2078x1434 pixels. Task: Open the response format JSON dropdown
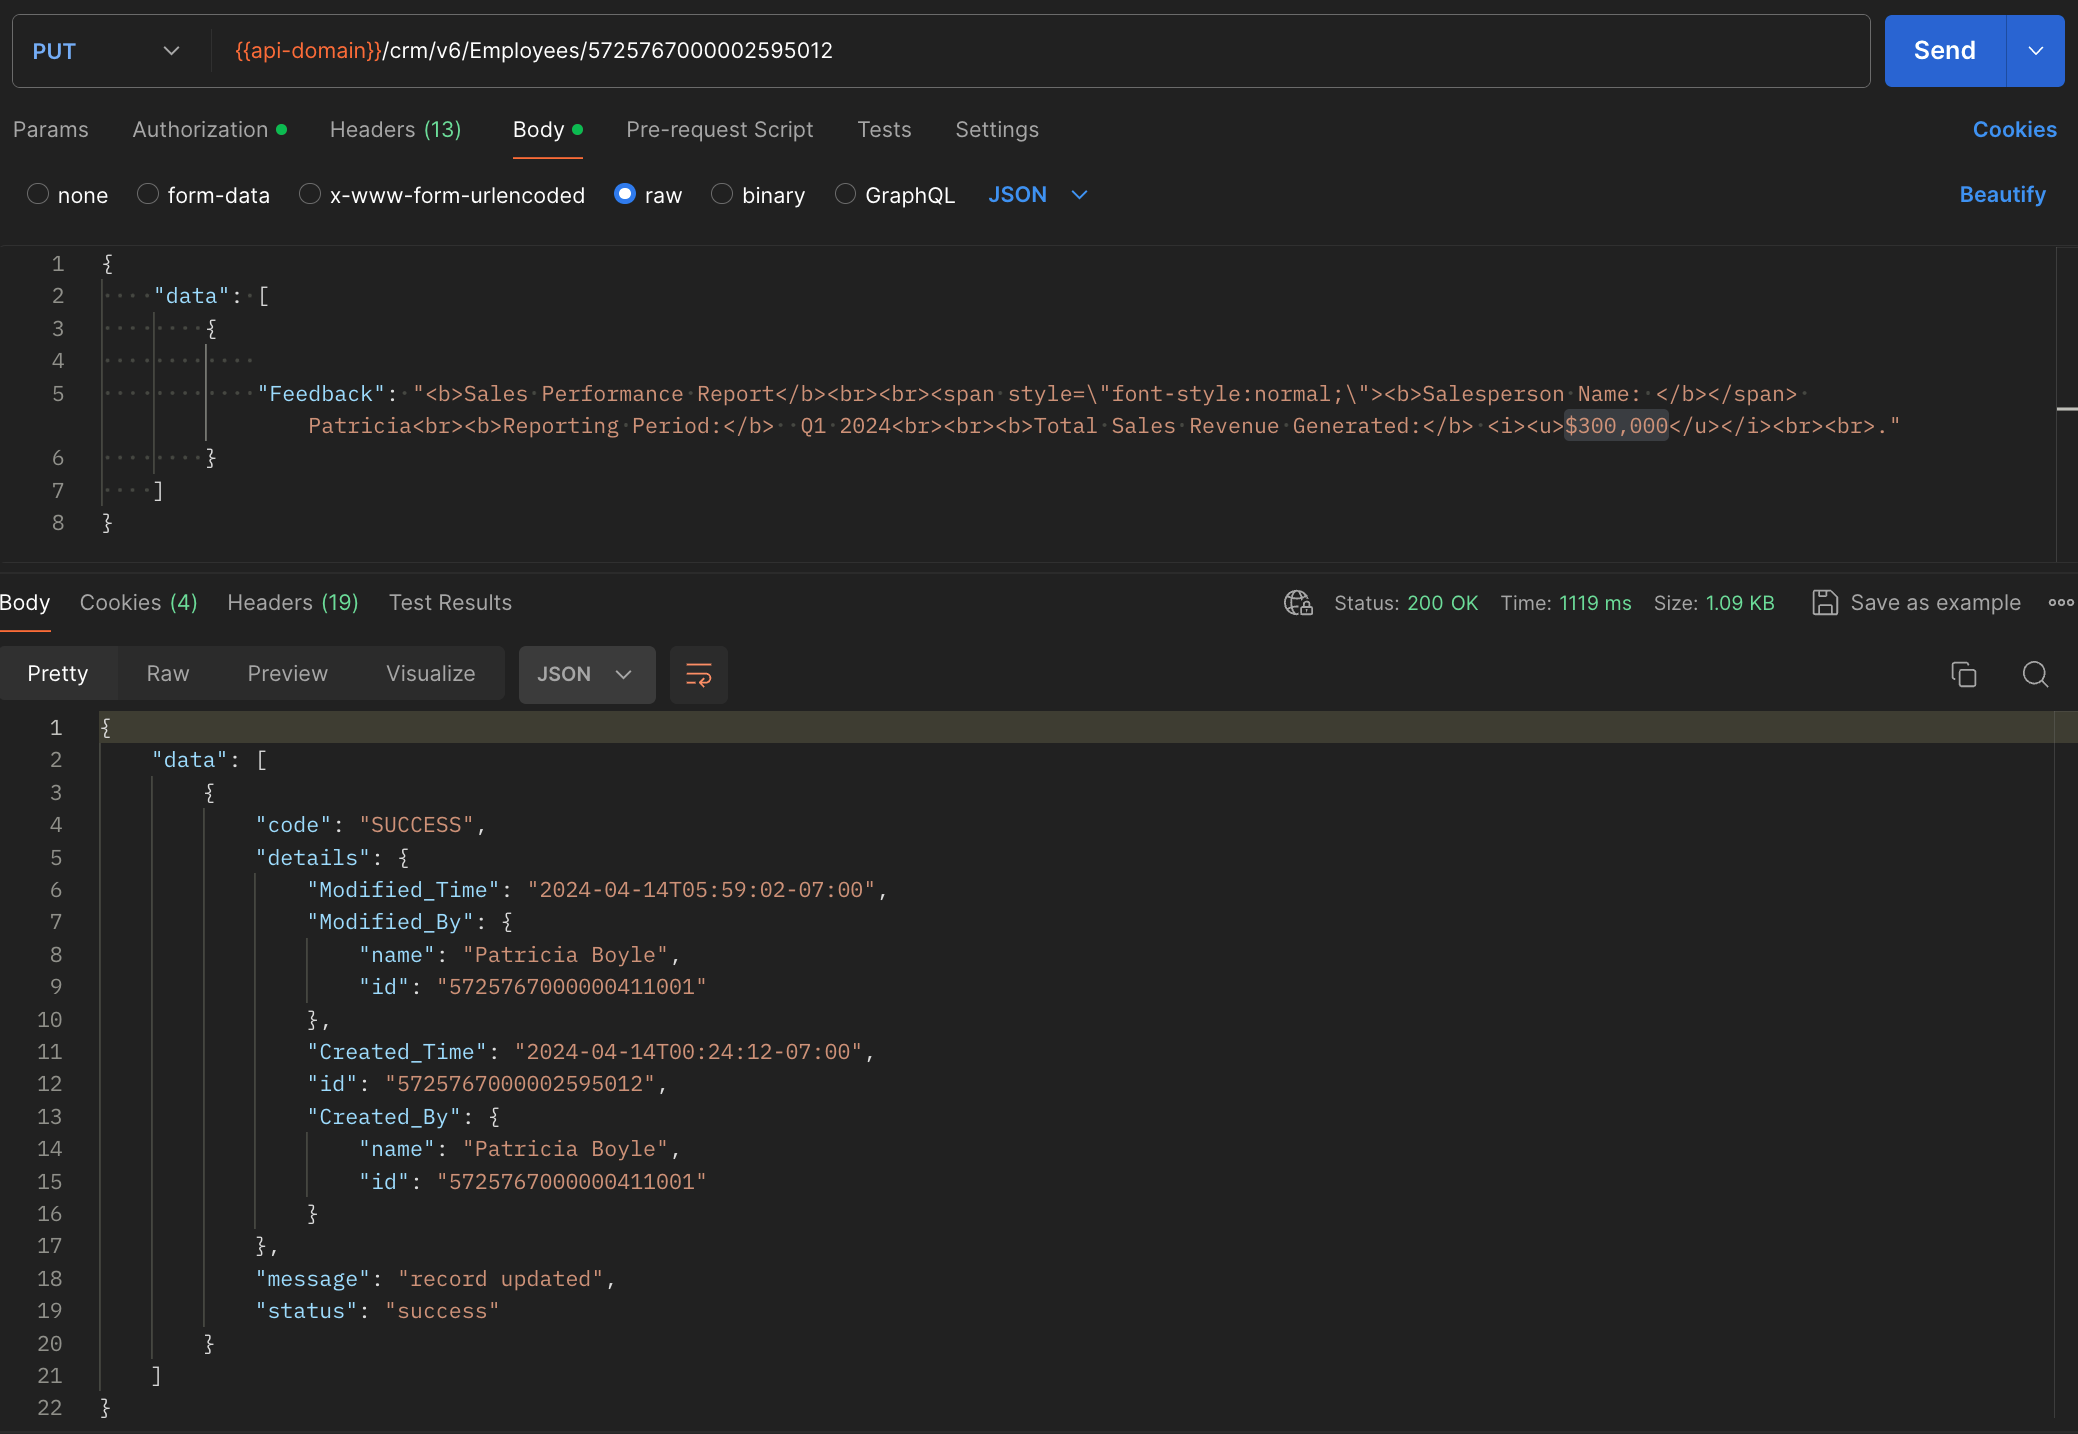(x=586, y=675)
